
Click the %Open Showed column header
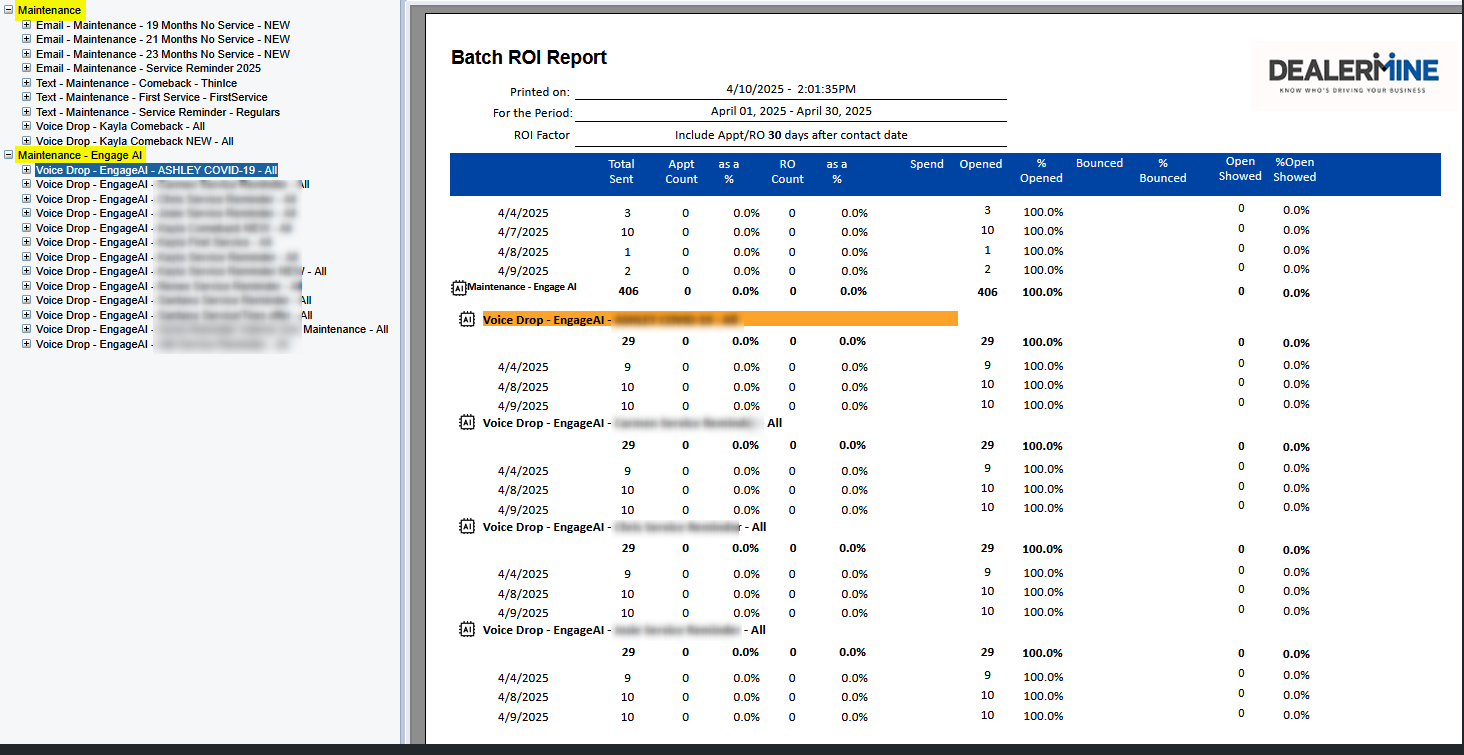(x=1294, y=169)
